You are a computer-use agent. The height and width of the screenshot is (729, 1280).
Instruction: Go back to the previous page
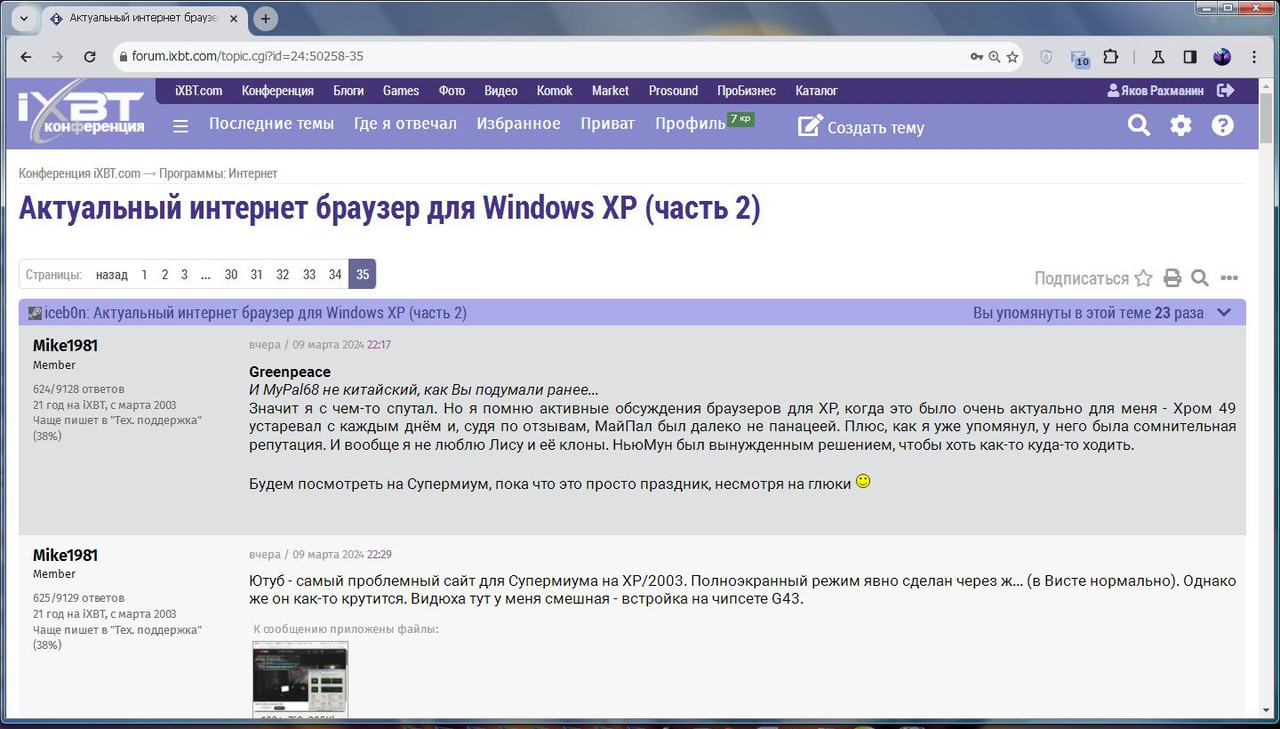pos(26,57)
